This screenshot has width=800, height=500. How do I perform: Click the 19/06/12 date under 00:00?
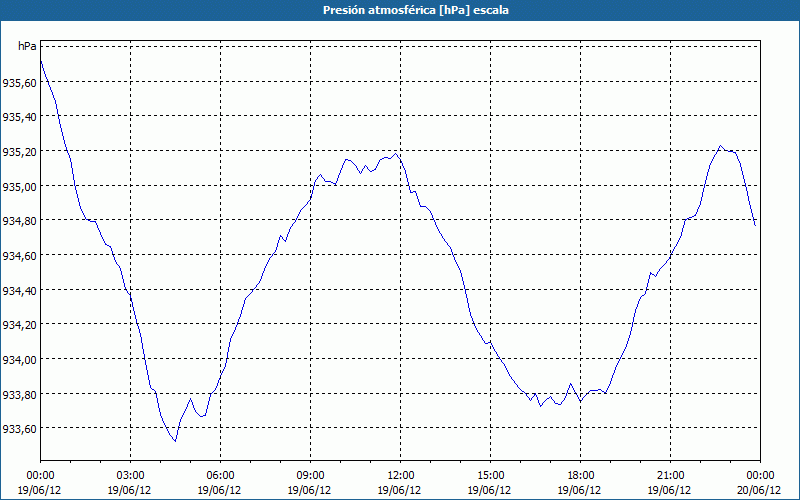point(39,490)
